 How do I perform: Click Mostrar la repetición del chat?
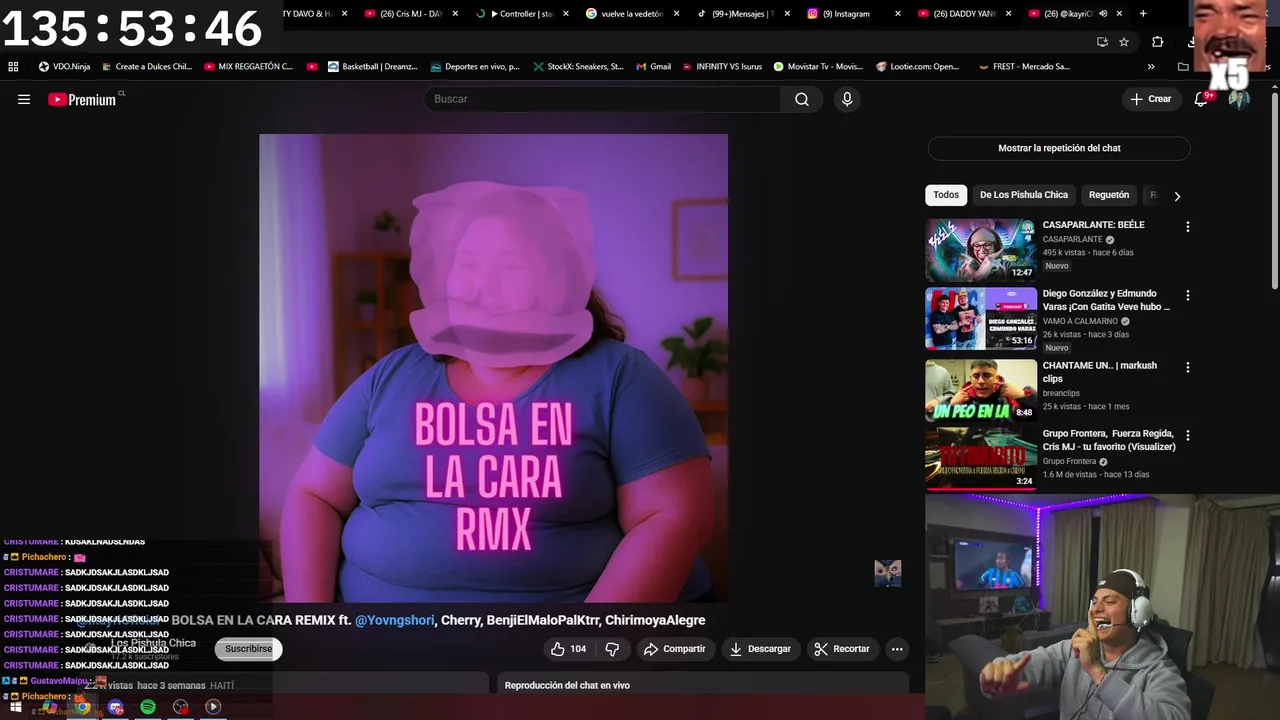pyautogui.click(x=1059, y=148)
